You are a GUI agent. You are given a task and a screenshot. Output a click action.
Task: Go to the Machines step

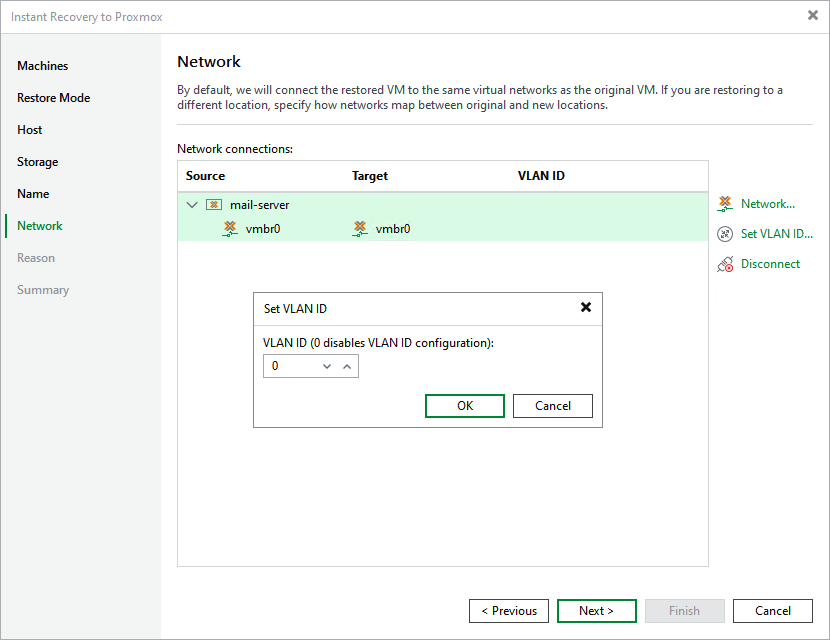tap(42, 66)
